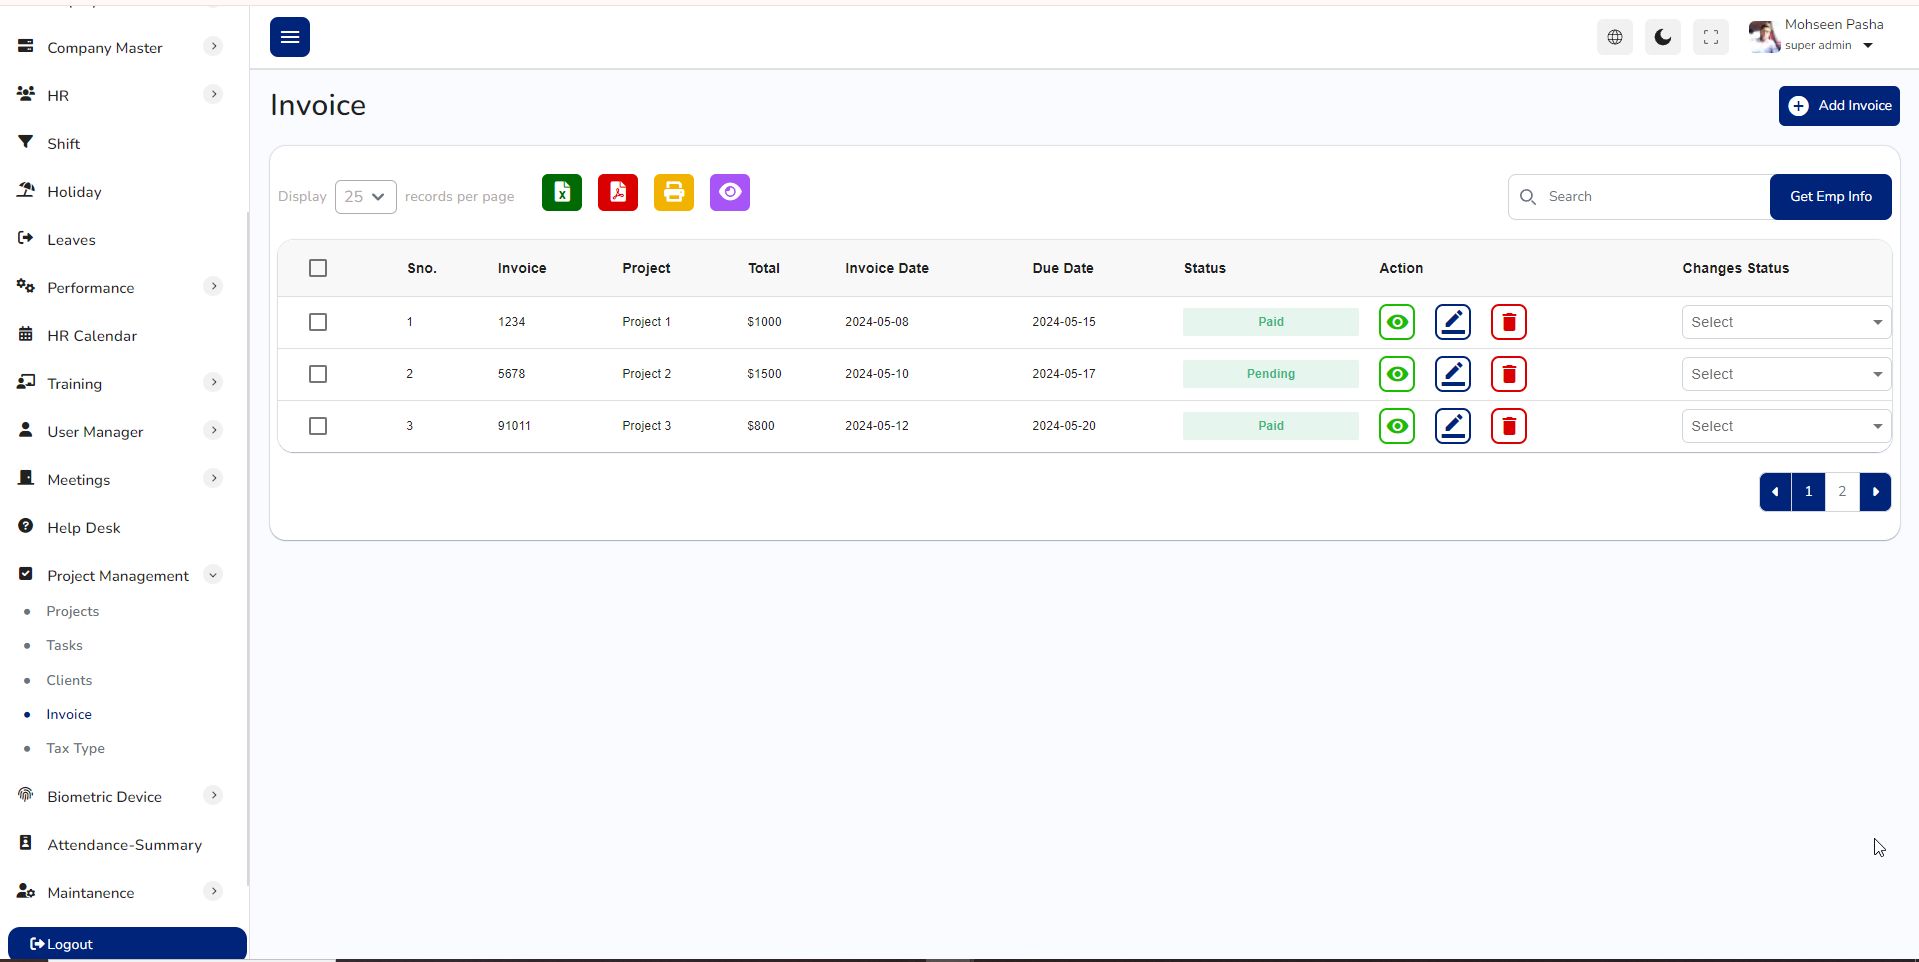
Task: Click the purple column visibility eye icon
Action: [x=729, y=193]
